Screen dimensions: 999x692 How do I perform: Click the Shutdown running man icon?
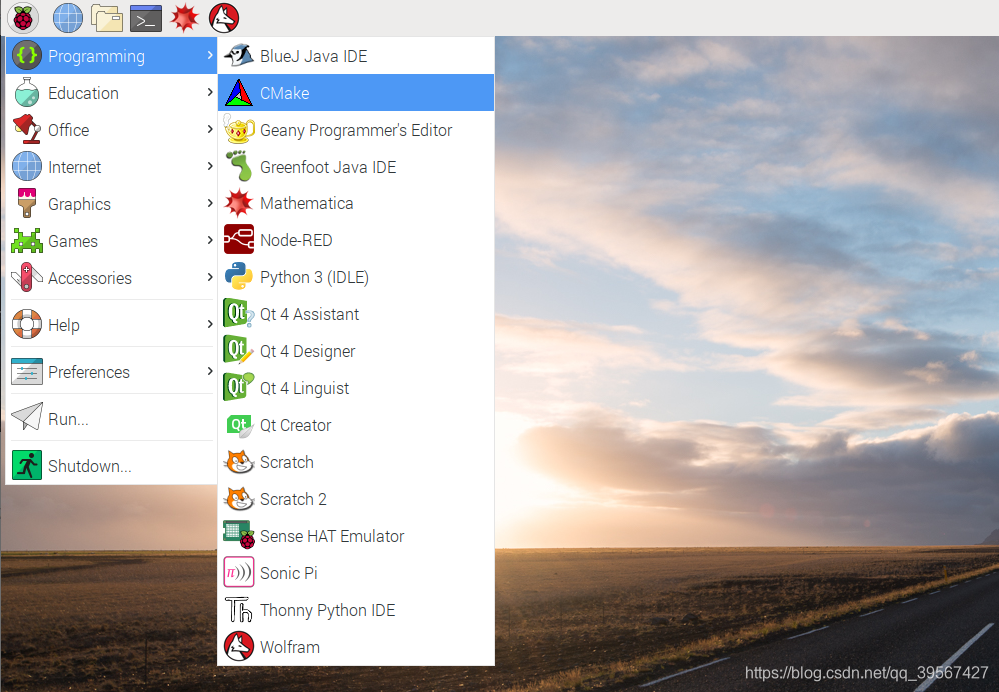[x=27, y=465]
